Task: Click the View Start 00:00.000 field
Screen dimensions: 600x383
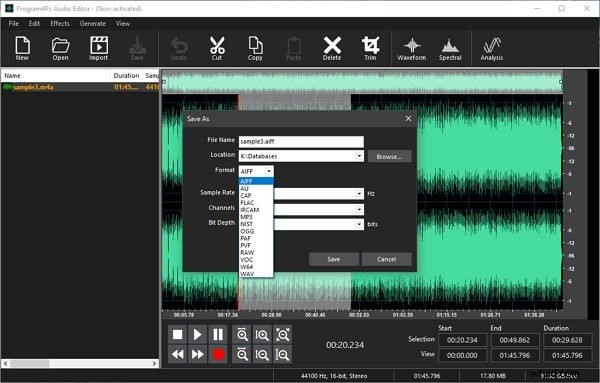Action: pos(462,355)
